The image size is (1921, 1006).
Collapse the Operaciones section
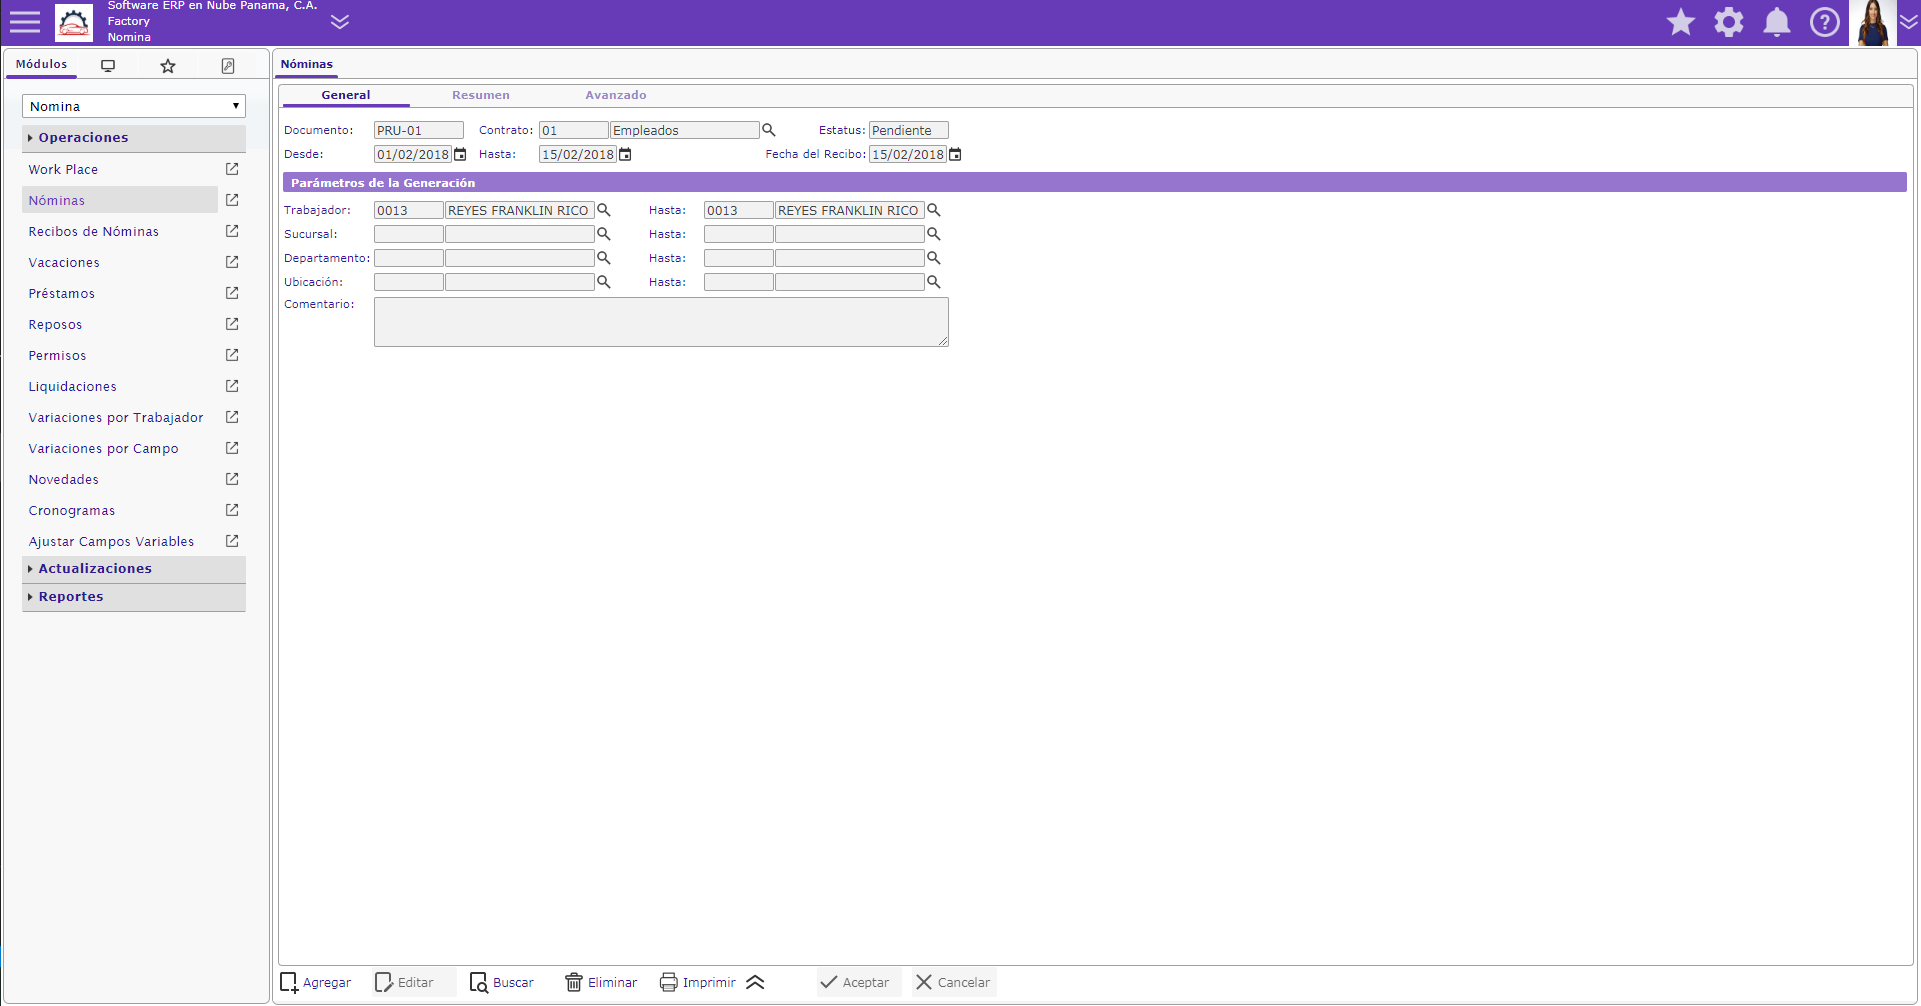click(x=83, y=138)
